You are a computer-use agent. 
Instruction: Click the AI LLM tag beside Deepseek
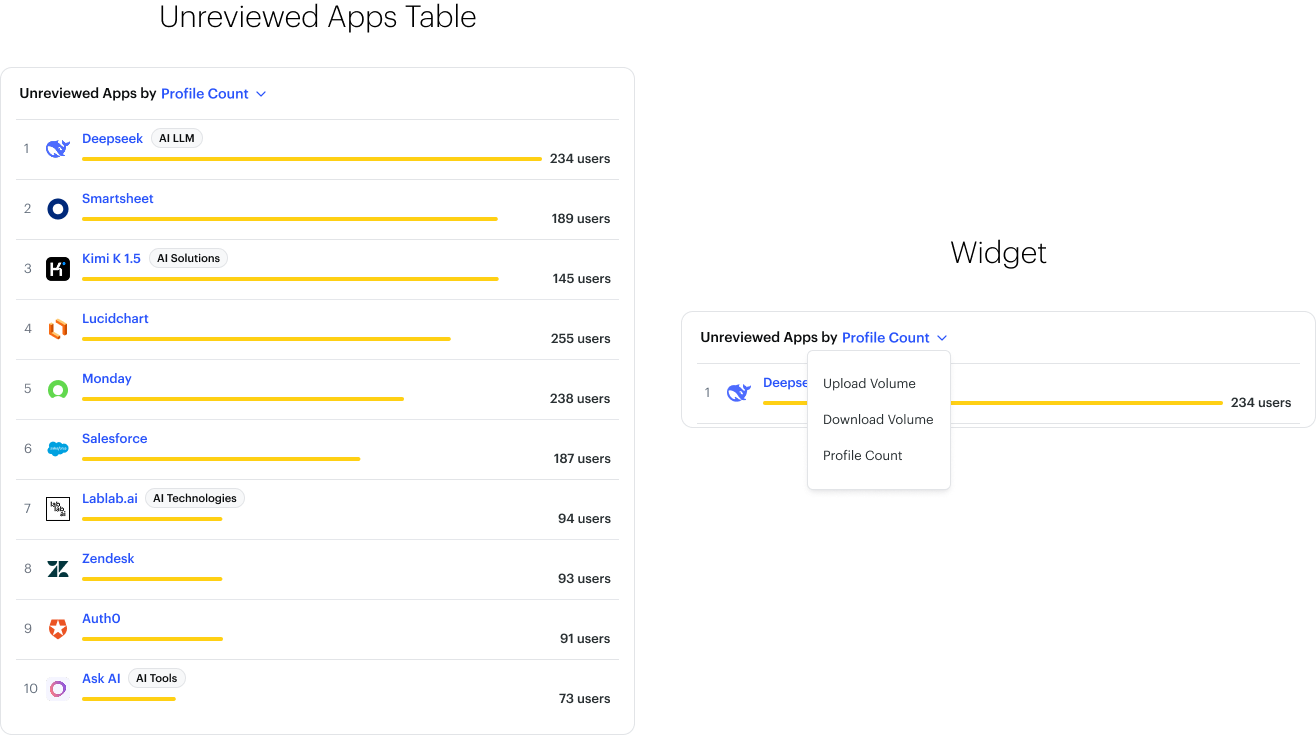click(x=177, y=139)
